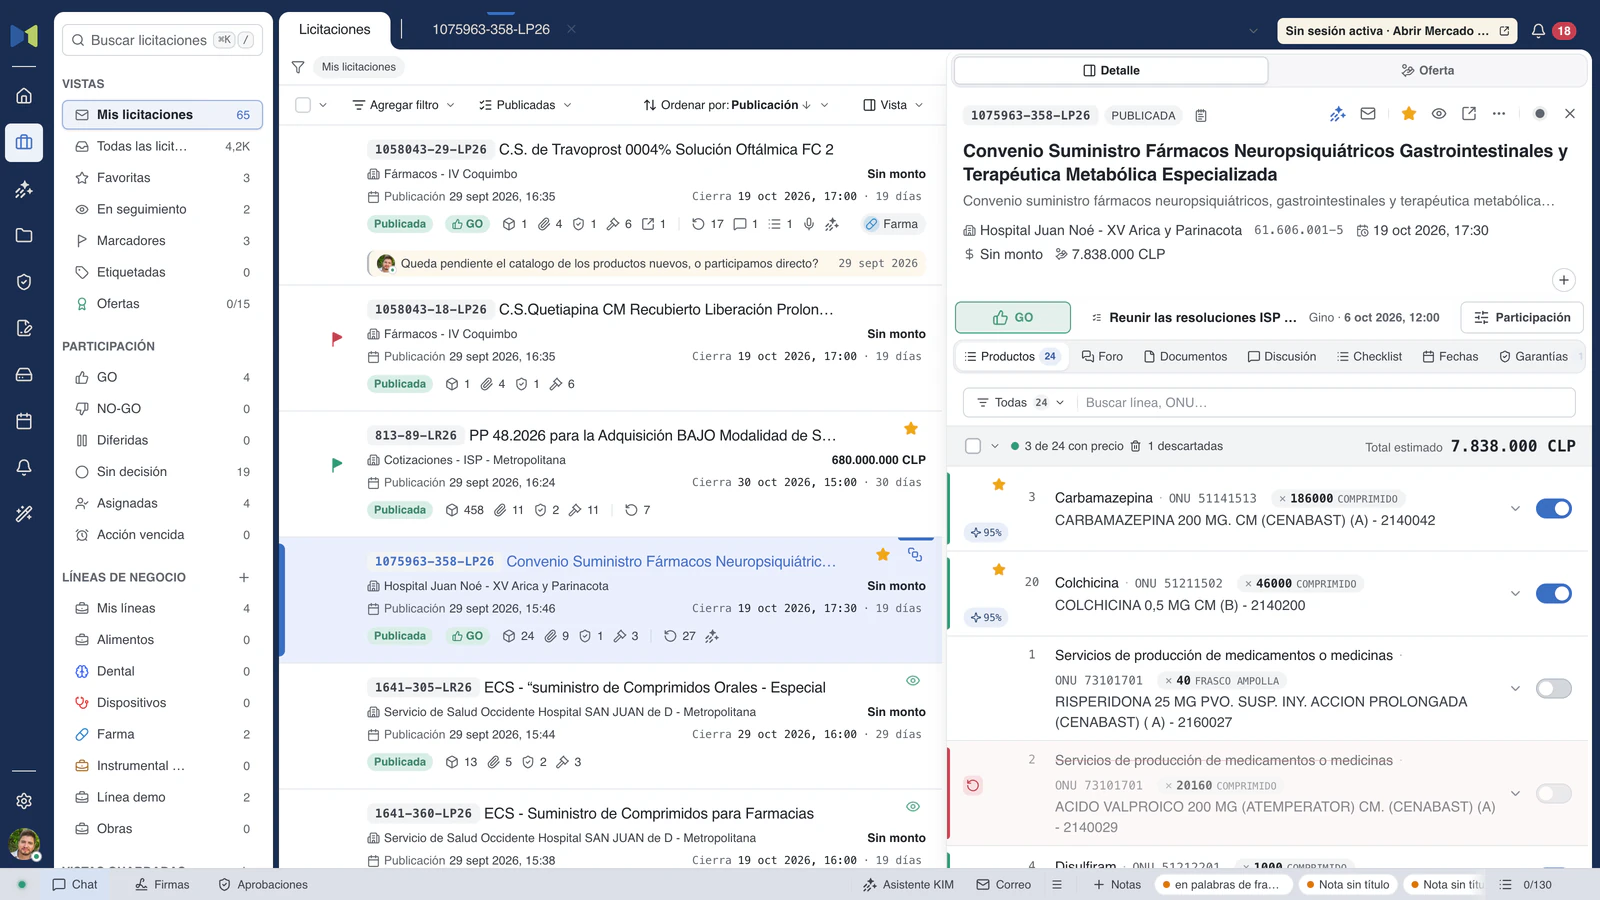This screenshot has height=900, width=1600.
Task: Disable the Carbamazepina product switch
Action: coord(1554,508)
